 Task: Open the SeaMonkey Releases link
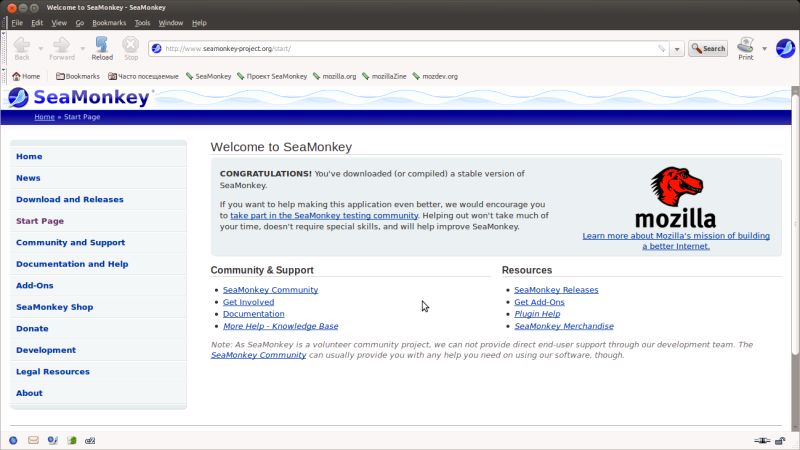coord(556,290)
